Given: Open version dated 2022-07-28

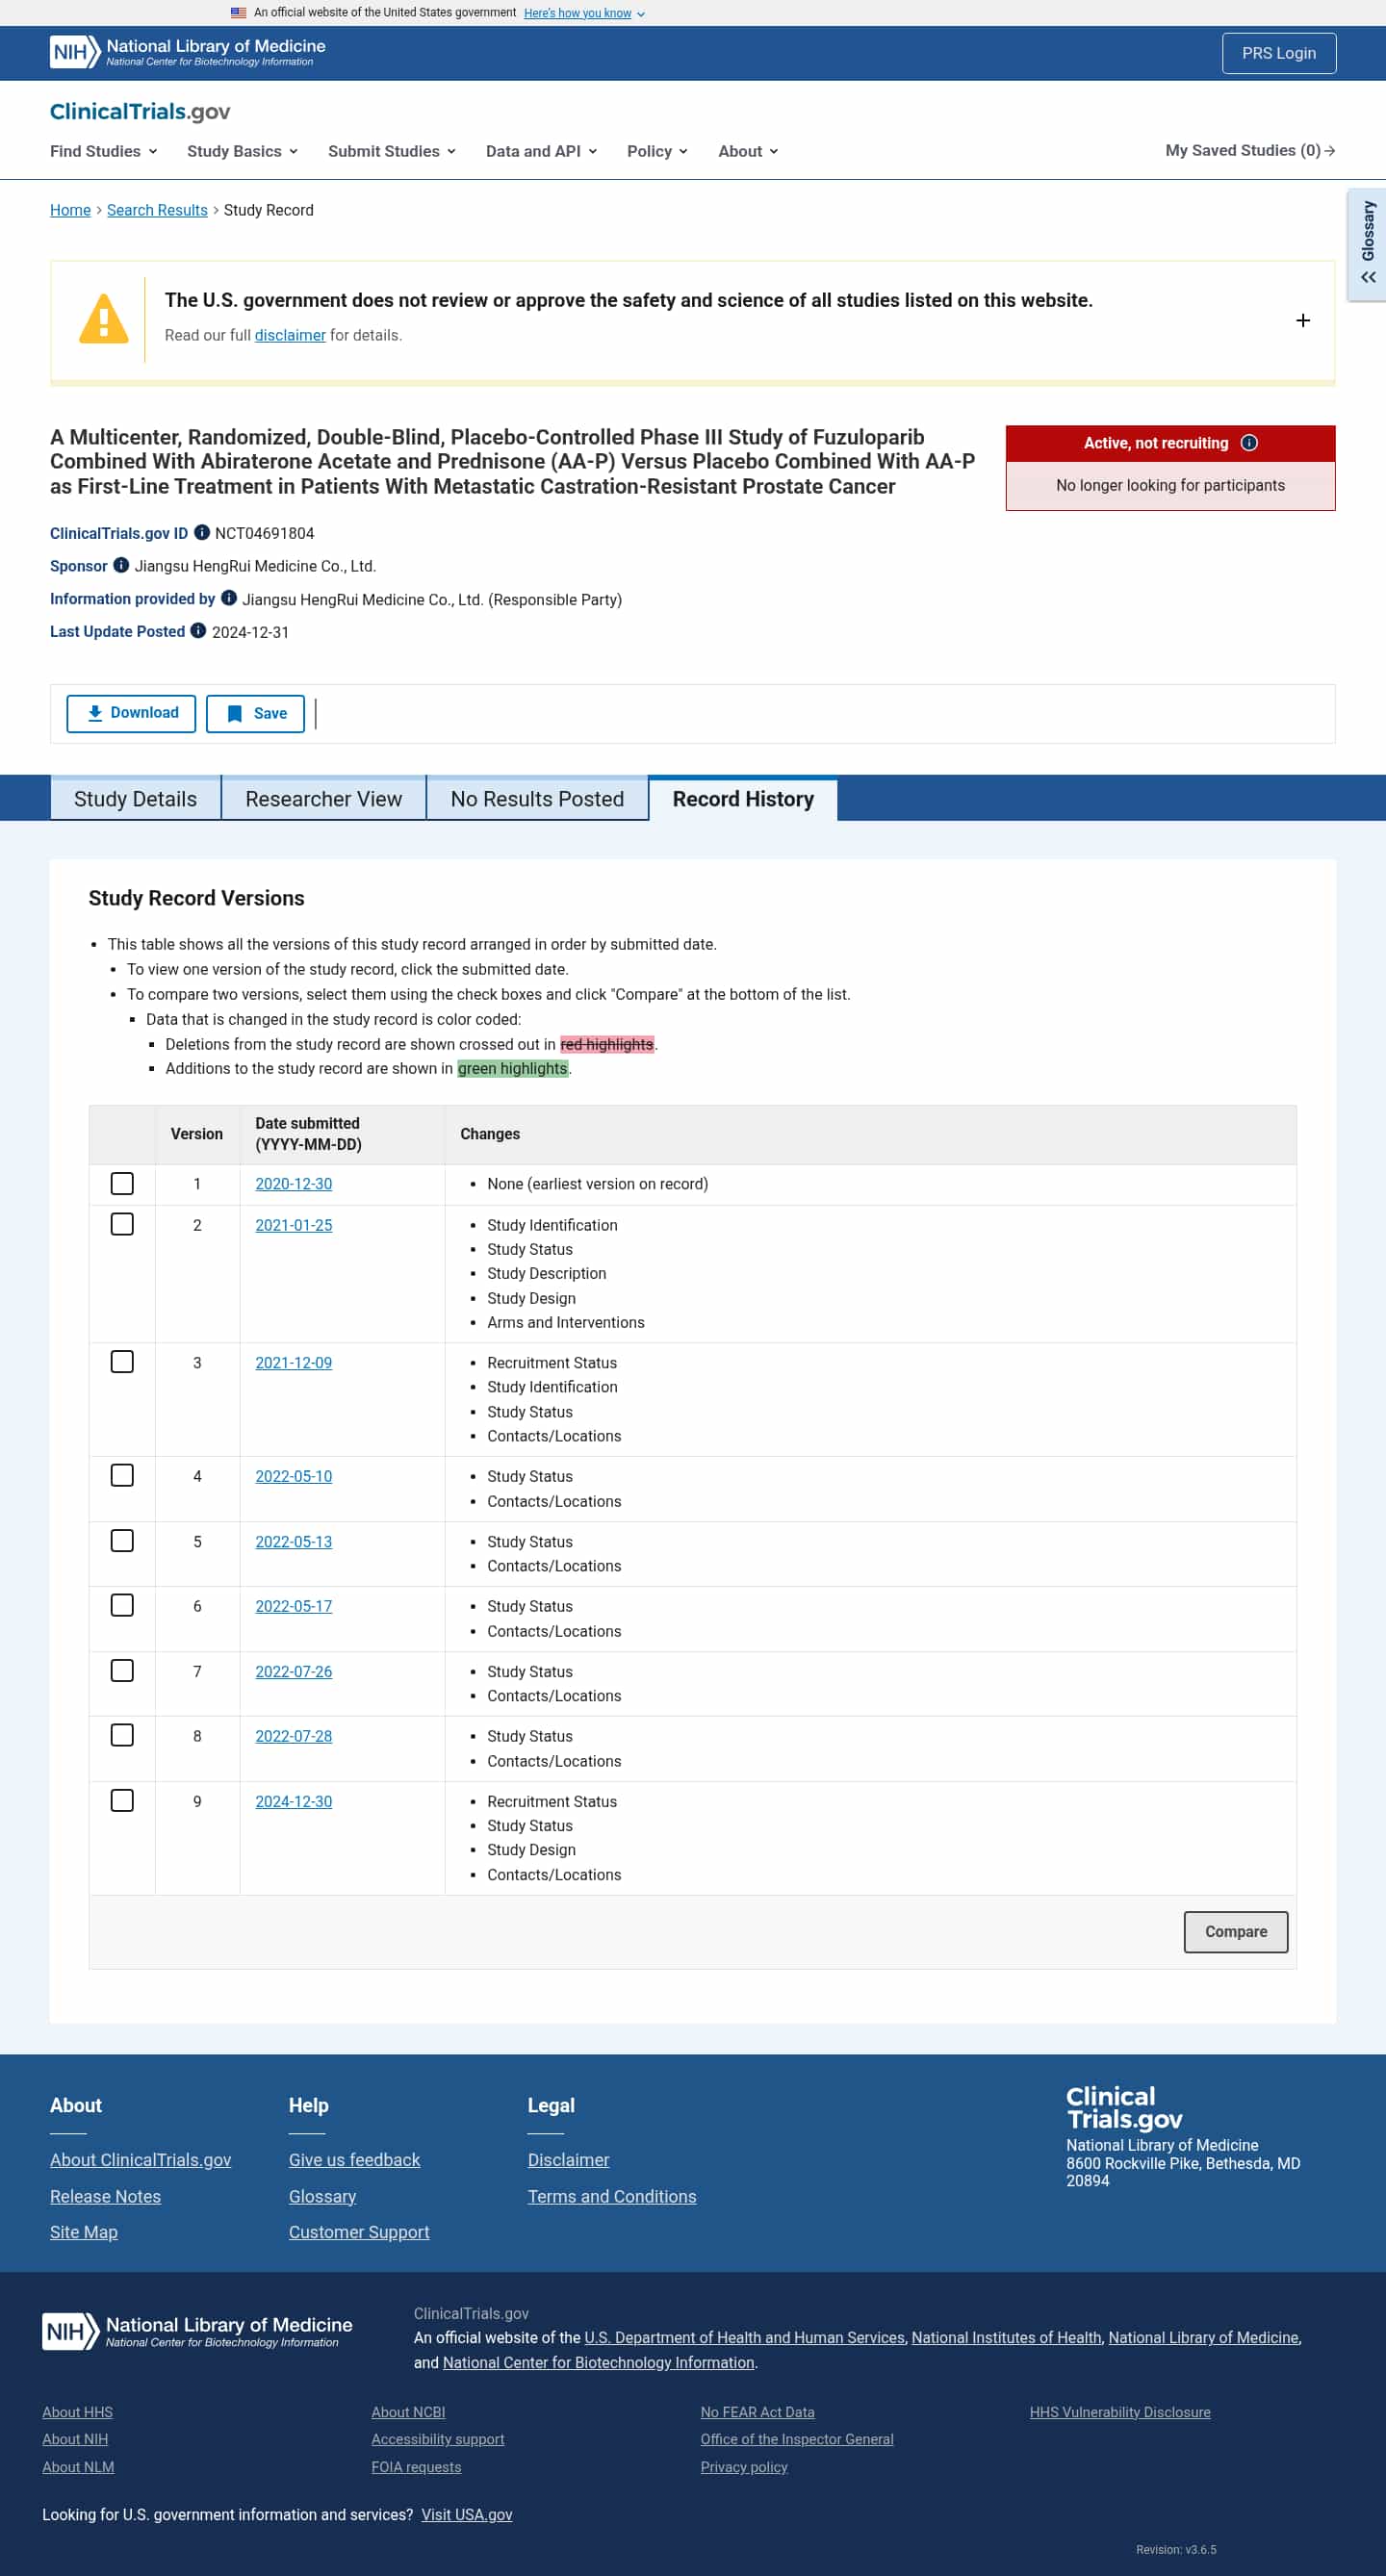Looking at the screenshot, I should pos(293,1736).
